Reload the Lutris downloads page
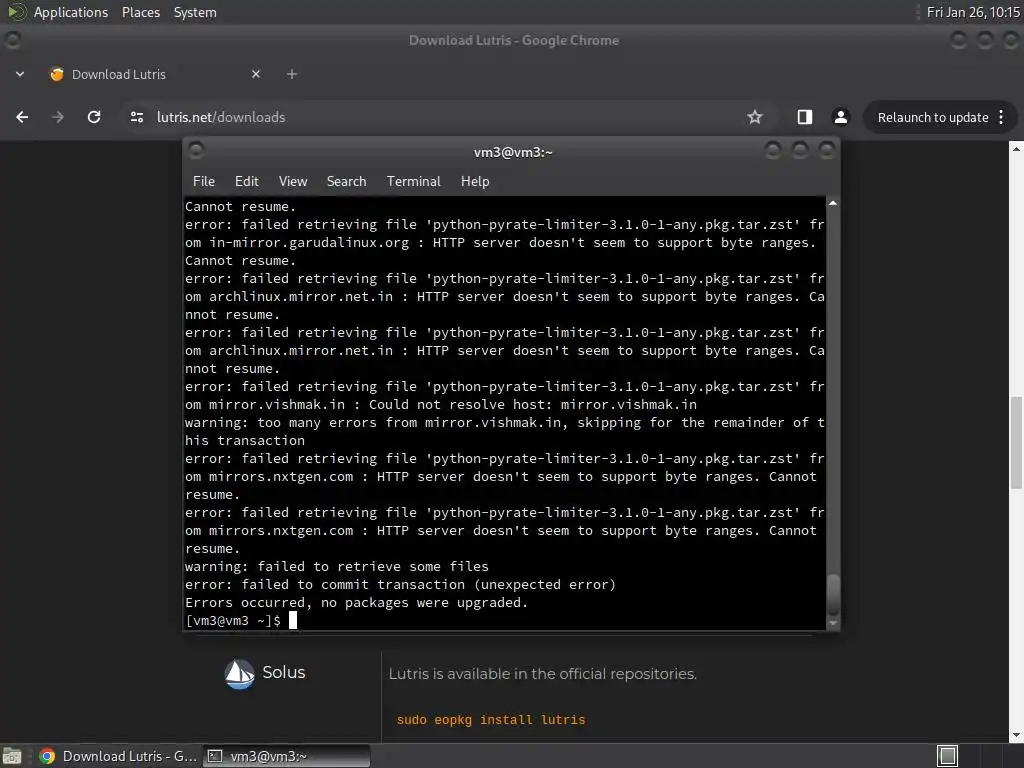 [x=94, y=117]
